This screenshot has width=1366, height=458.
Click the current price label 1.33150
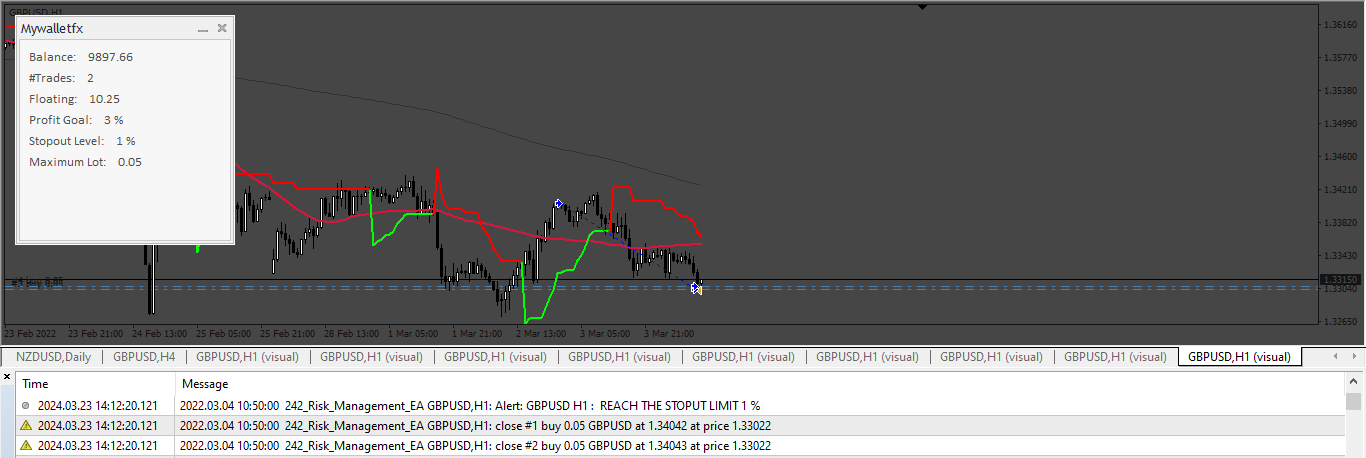coord(1339,279)
